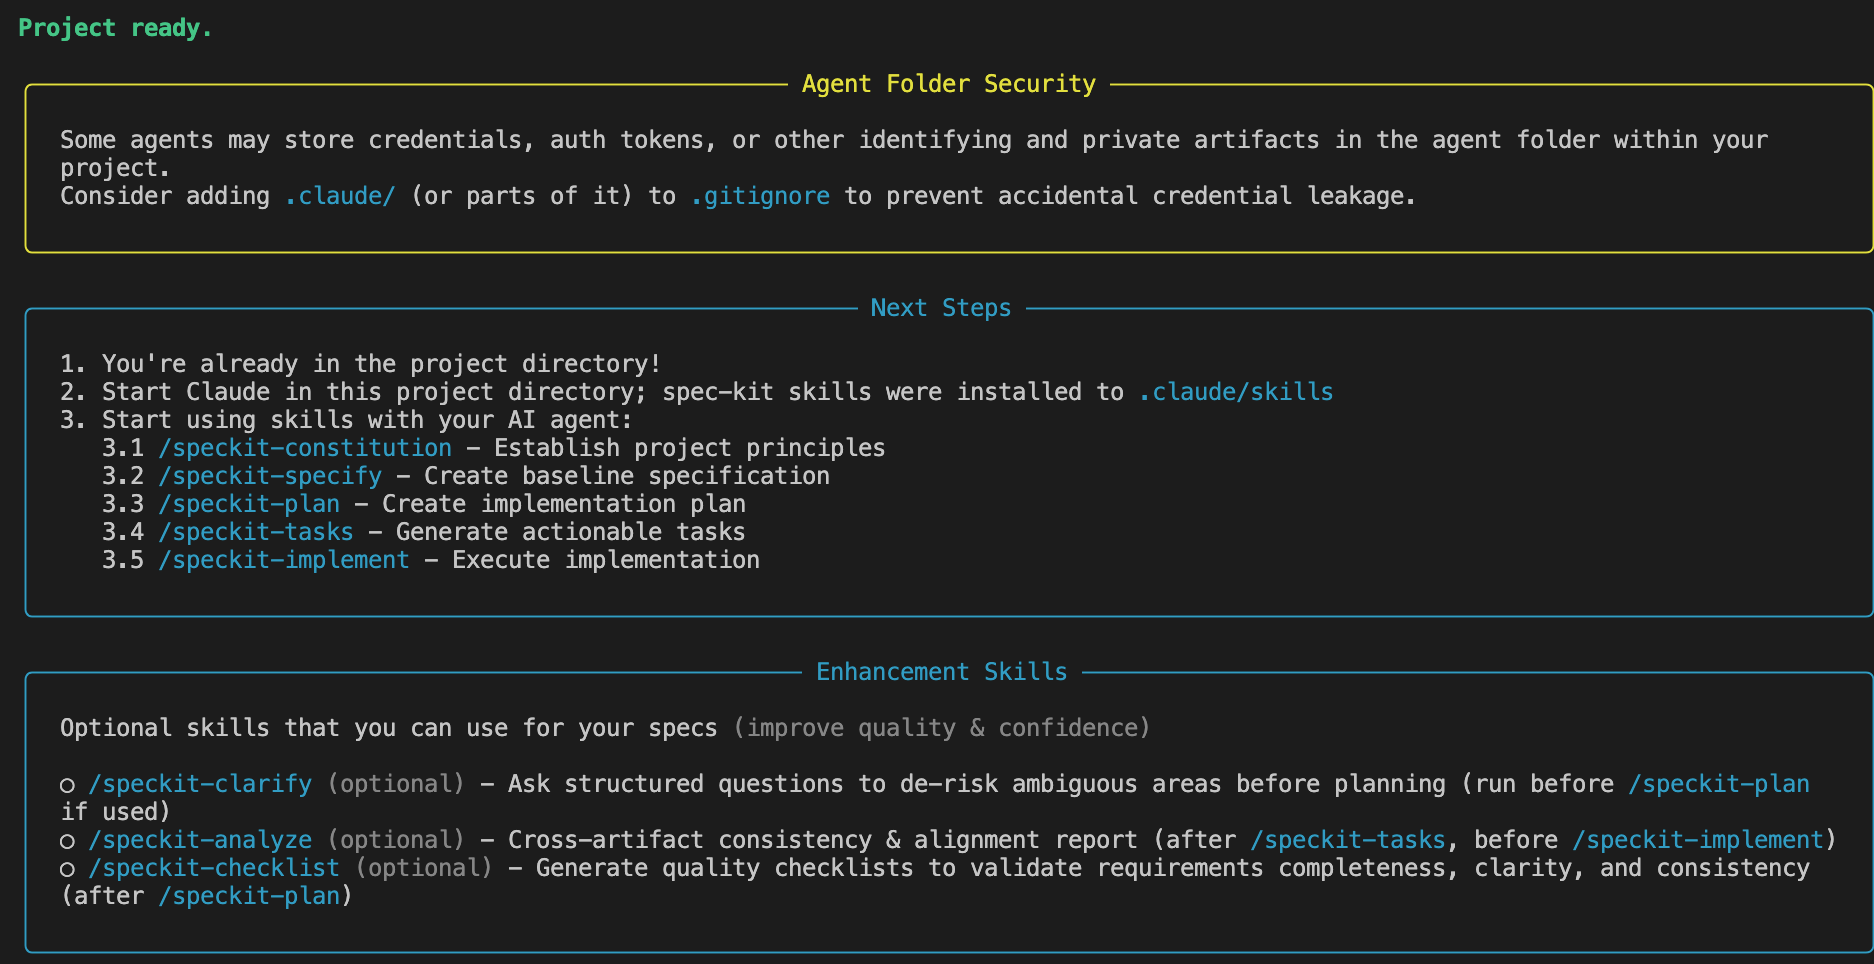Open the .claude/skills path link
The image size is (1874, 964).
click(x=1235, y=392)
